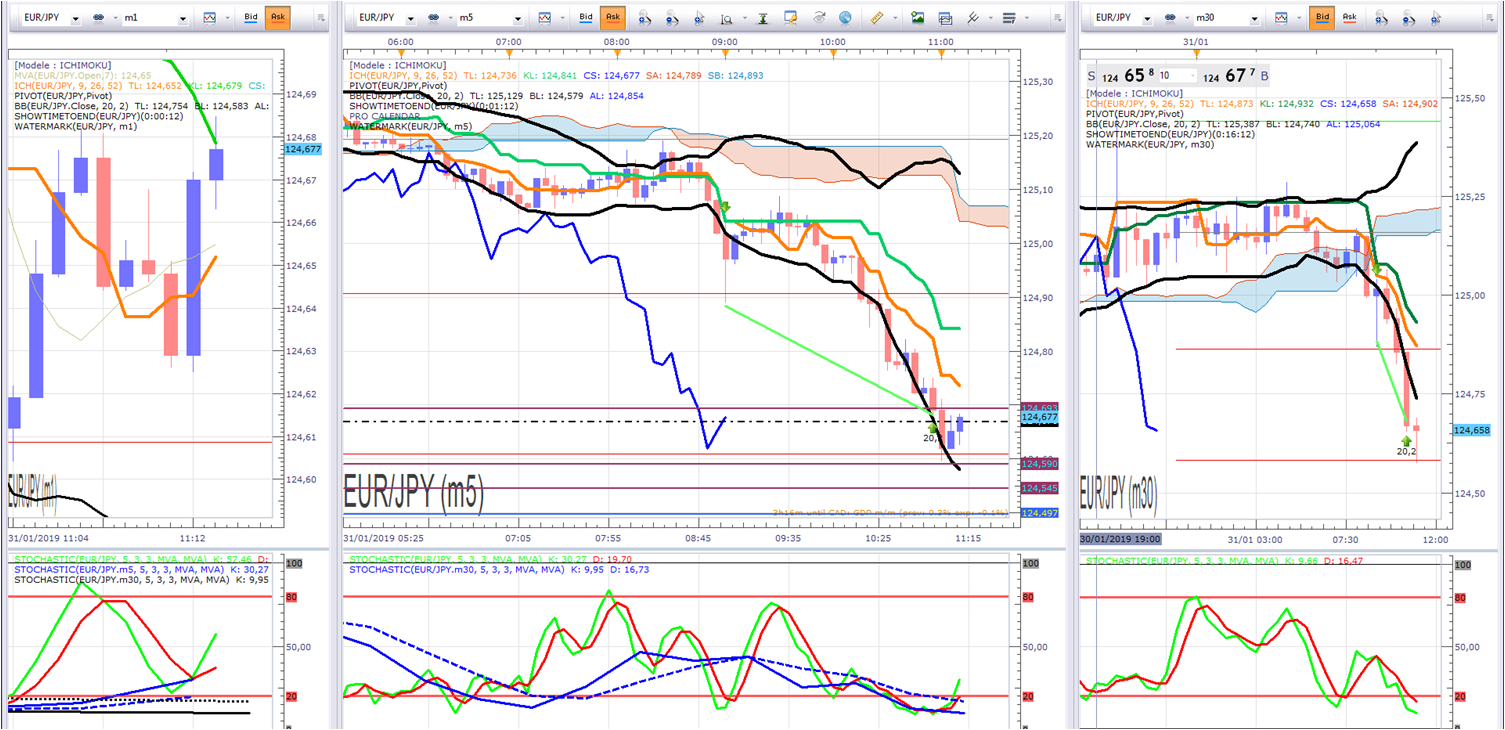Click the chart type icon in the m5 toolbar
Viewport: 1505px width, 730px height.
[x=545, y=18]
